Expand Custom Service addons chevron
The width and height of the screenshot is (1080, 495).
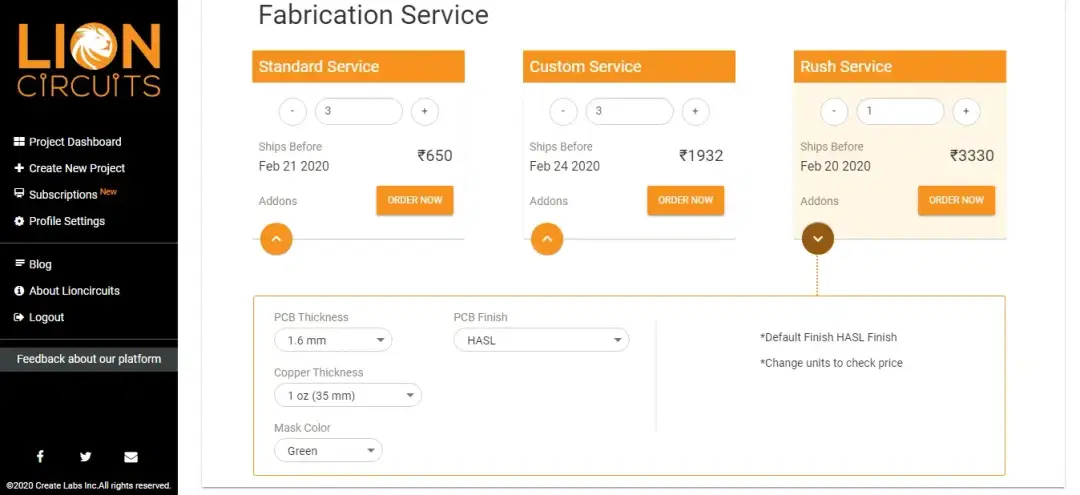547,239
